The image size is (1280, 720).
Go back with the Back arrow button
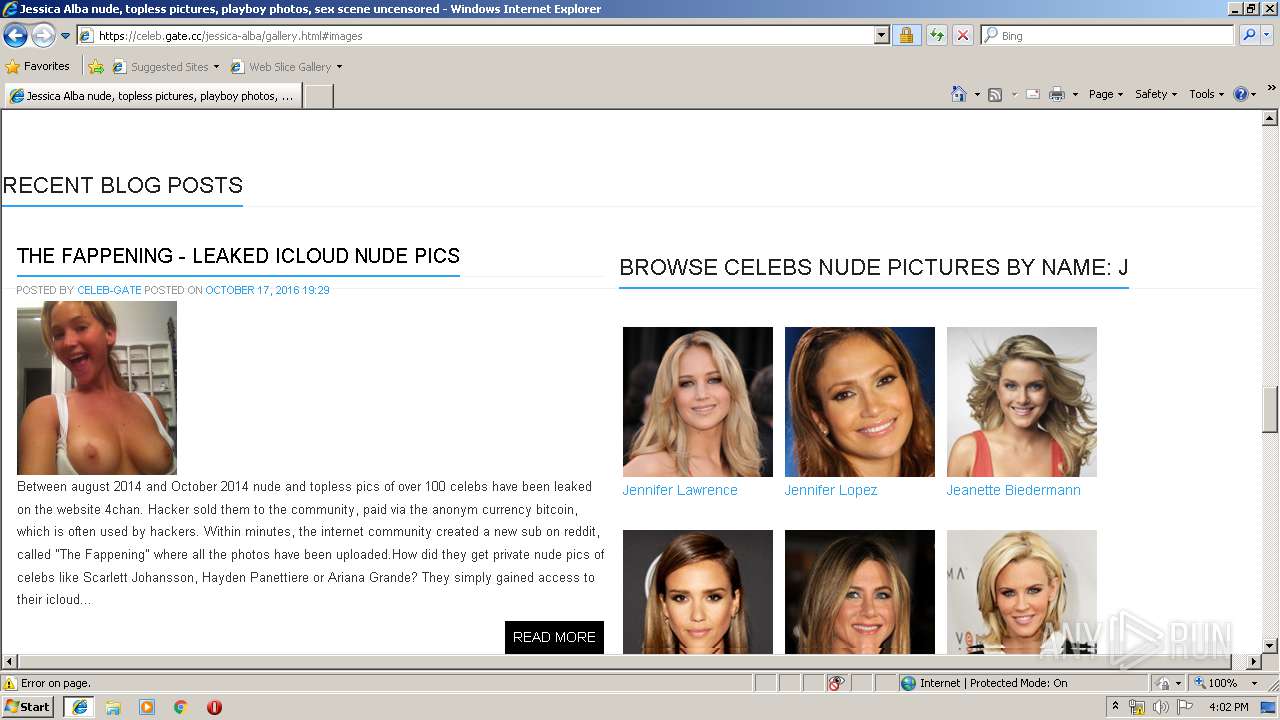(x=15, y=35)
